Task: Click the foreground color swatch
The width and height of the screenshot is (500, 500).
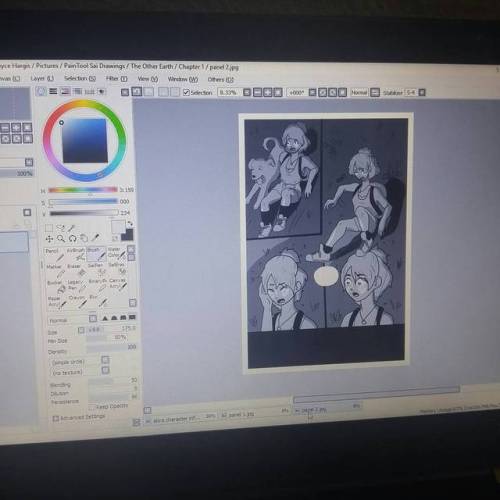Action: click(x=118, y=227)
